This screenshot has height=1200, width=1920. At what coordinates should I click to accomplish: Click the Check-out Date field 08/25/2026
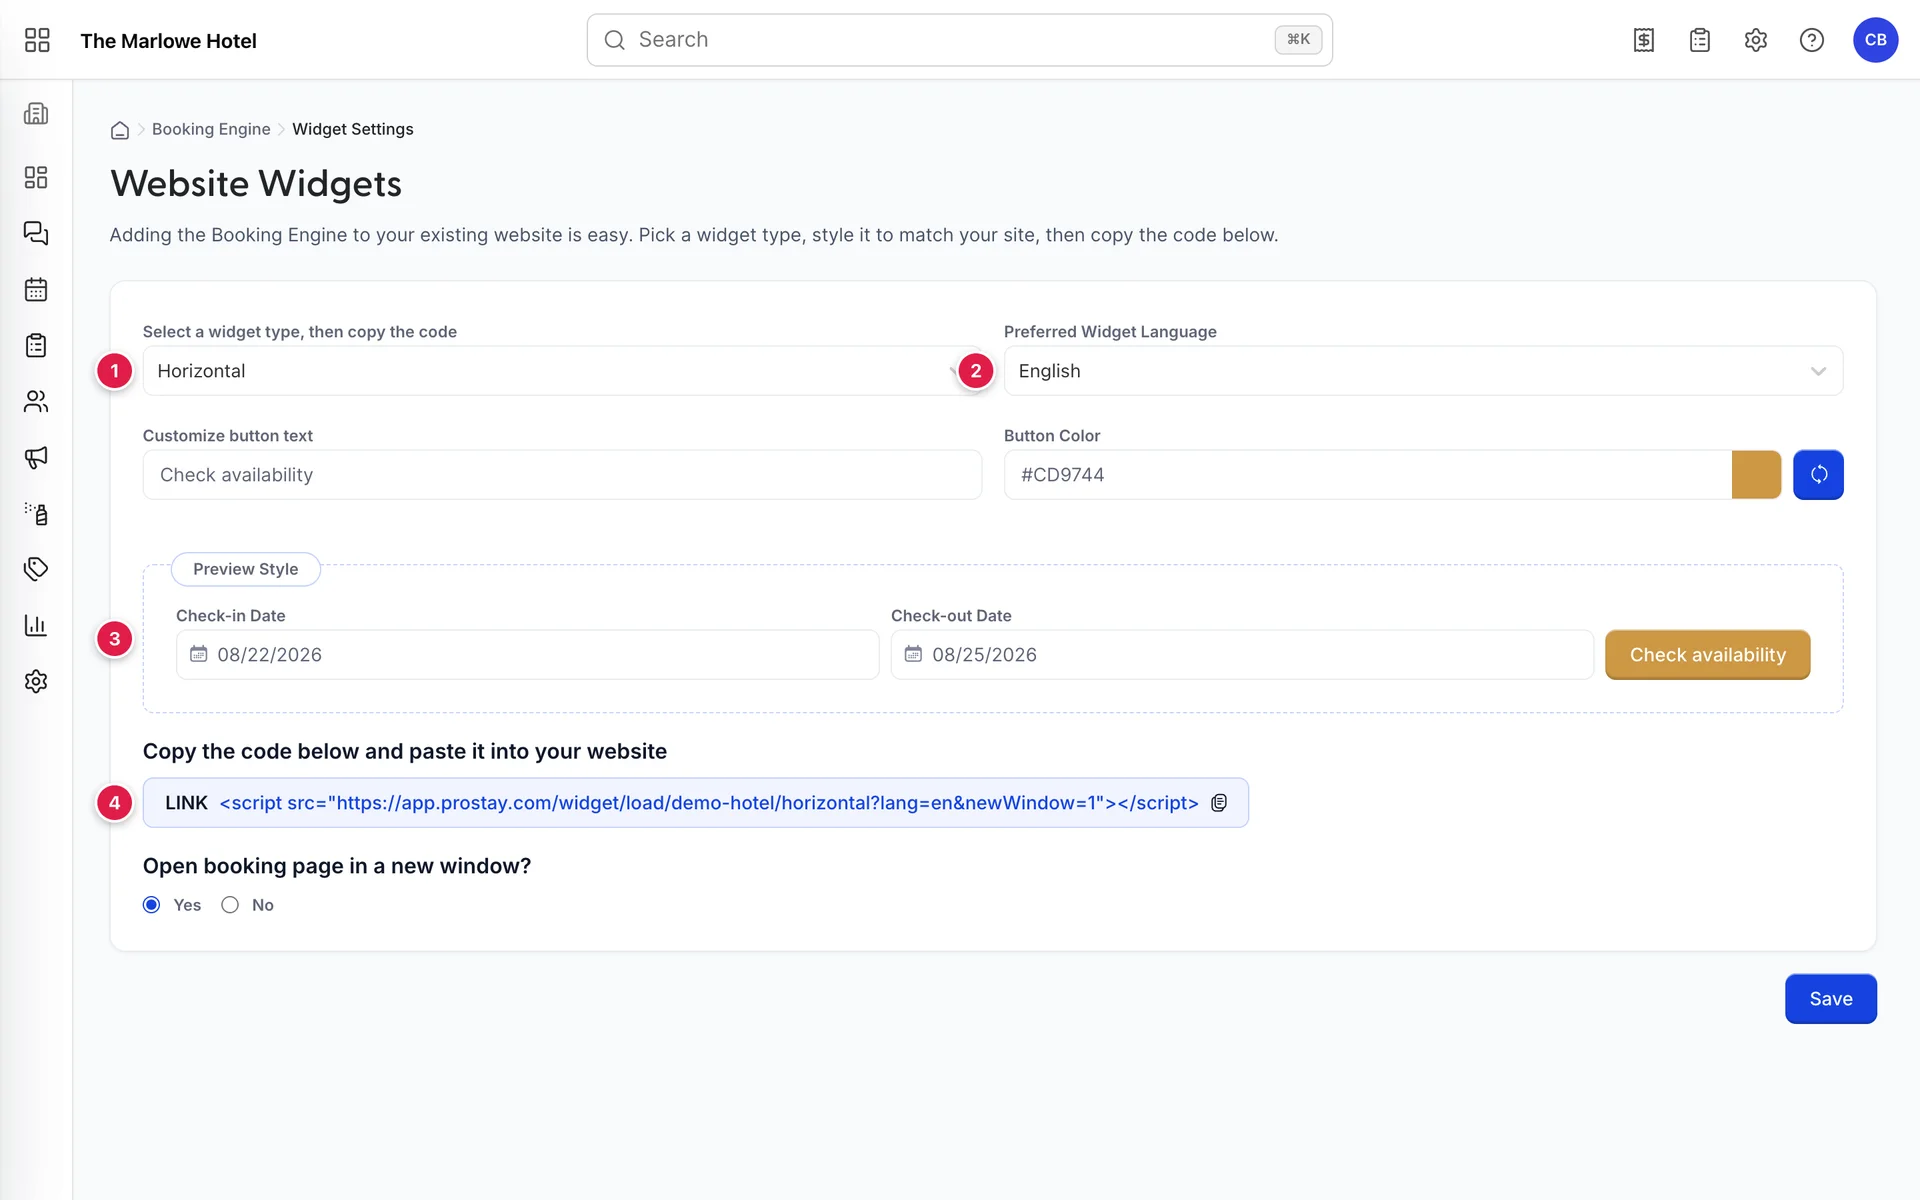(x=1242, y=655)
